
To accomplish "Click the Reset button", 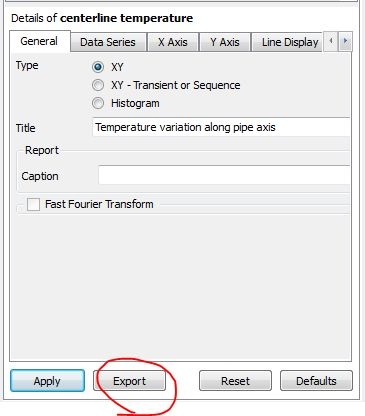I will pyautogui.click(x=235, y=381).
